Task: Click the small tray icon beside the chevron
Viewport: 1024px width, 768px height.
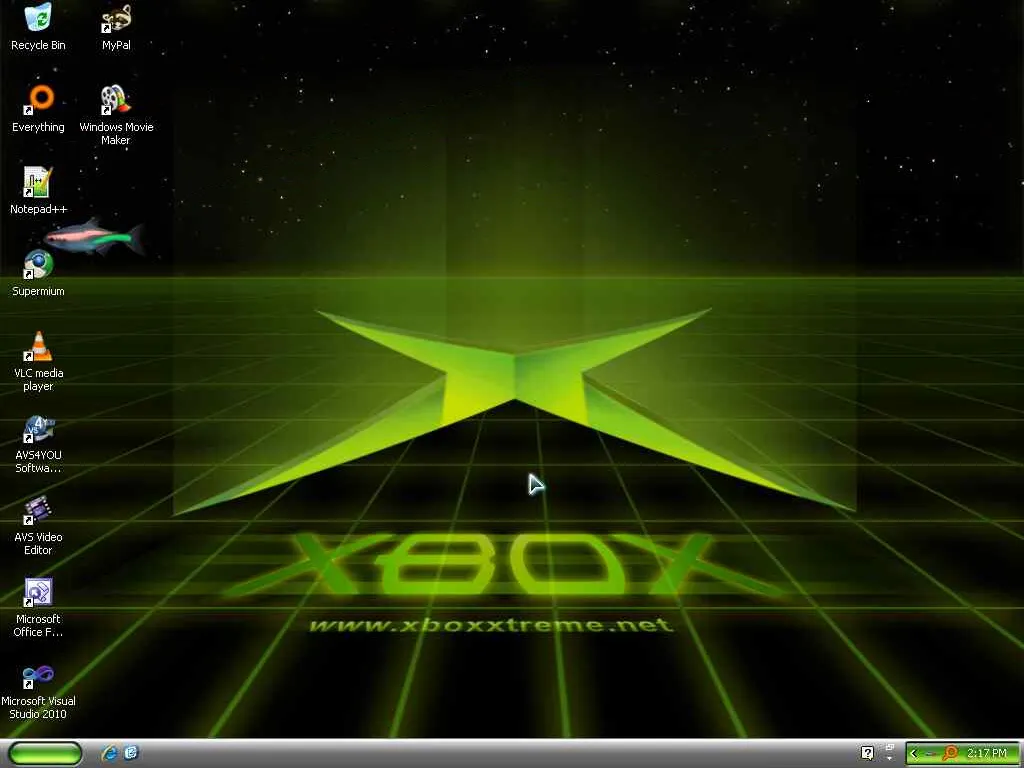Action: [931, 754]
